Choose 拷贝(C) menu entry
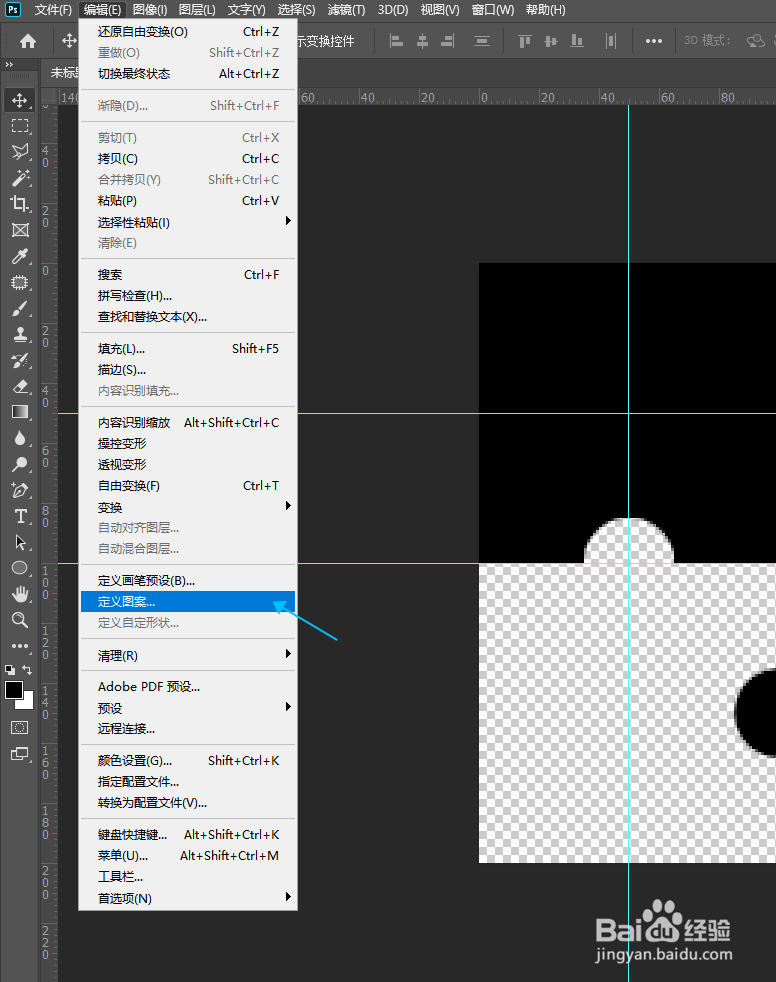This screenshot has width=776, height=982. click(x=188, y=159)
